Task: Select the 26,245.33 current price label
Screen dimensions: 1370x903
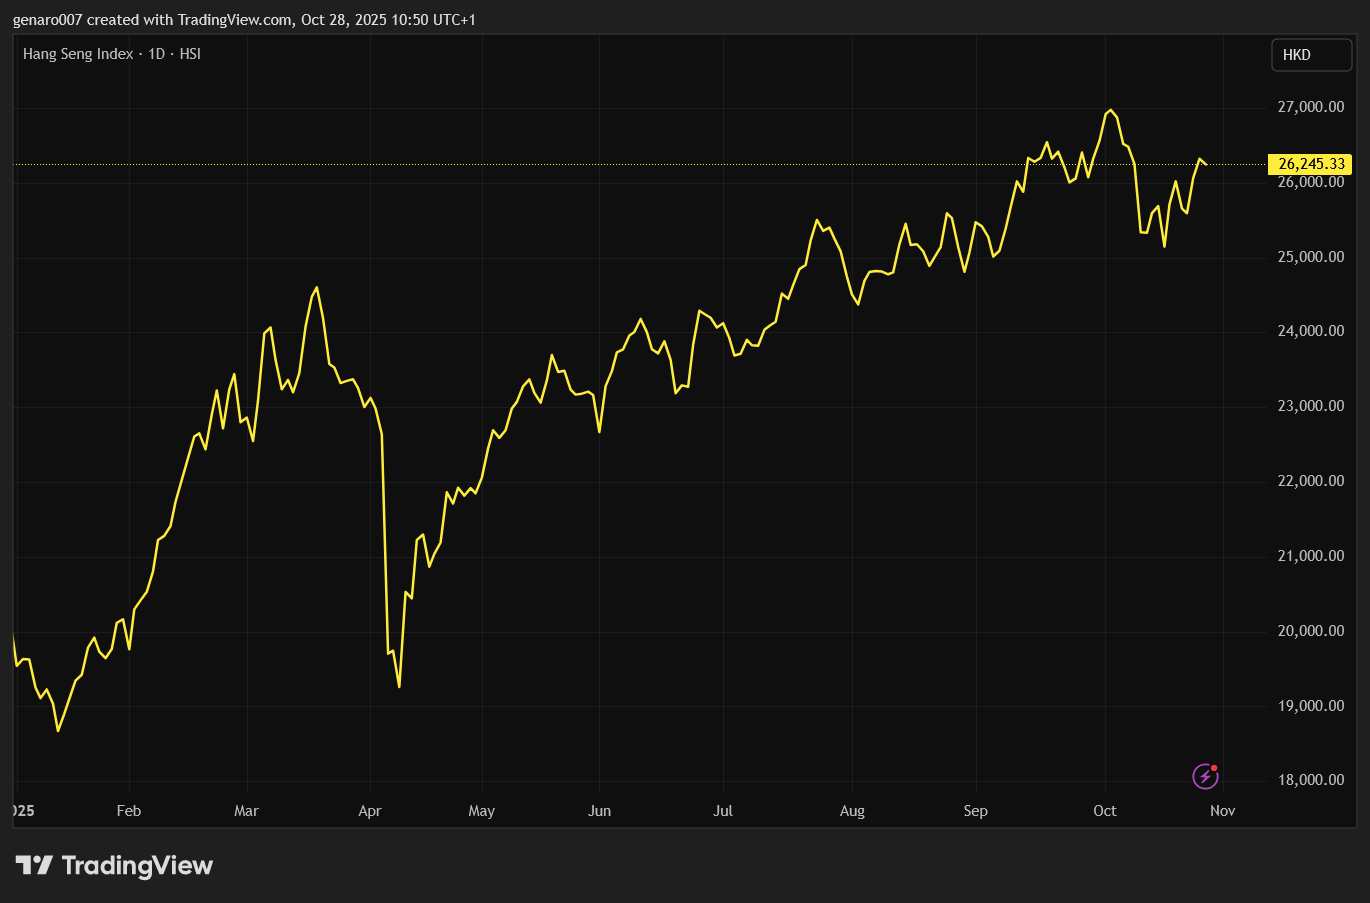Action: (1311, 164)
